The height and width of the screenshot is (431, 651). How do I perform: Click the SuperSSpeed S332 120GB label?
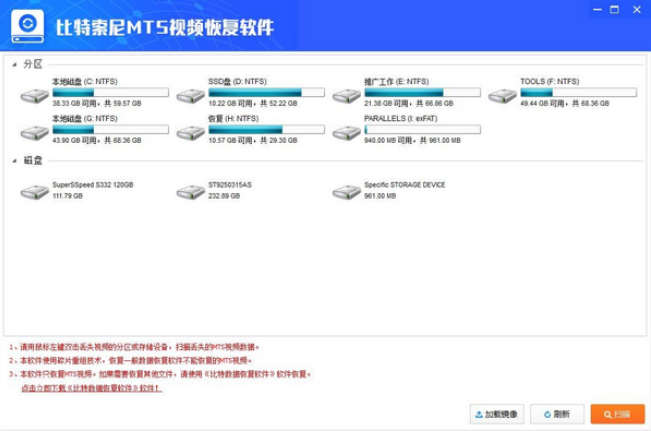pyautogui.click(x=93, y=185)
